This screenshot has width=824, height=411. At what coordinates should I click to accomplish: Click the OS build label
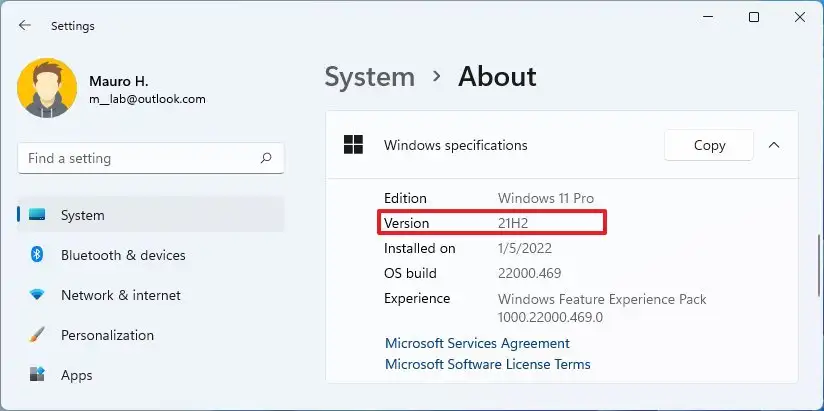410,273
